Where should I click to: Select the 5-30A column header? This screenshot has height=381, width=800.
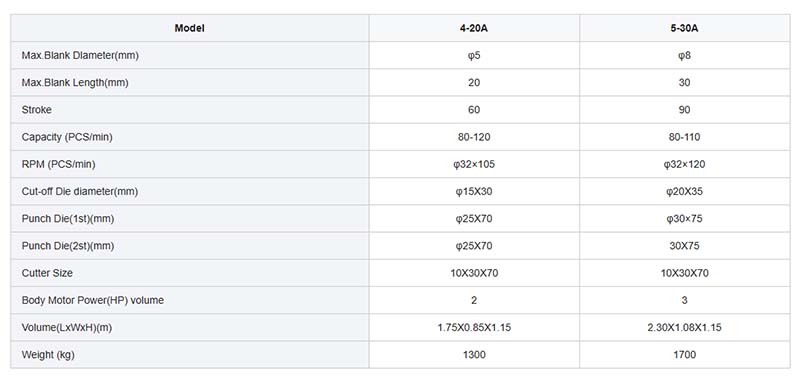684,28
